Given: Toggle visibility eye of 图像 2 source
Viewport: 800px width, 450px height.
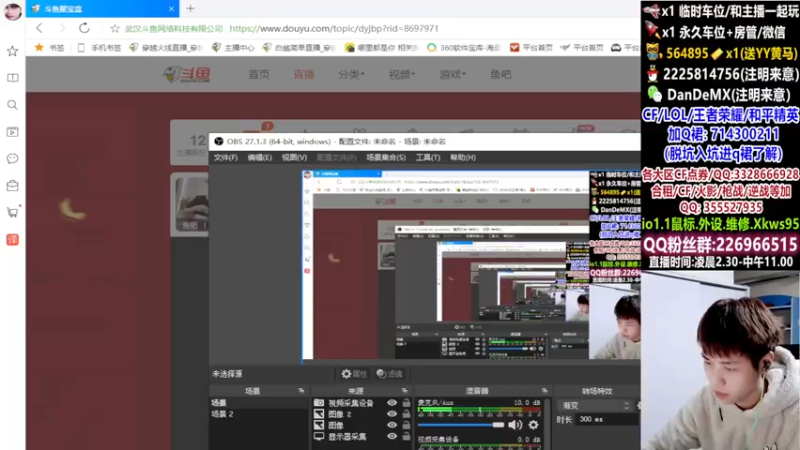Looking at the screenshot, I should [x=392, y=414].
